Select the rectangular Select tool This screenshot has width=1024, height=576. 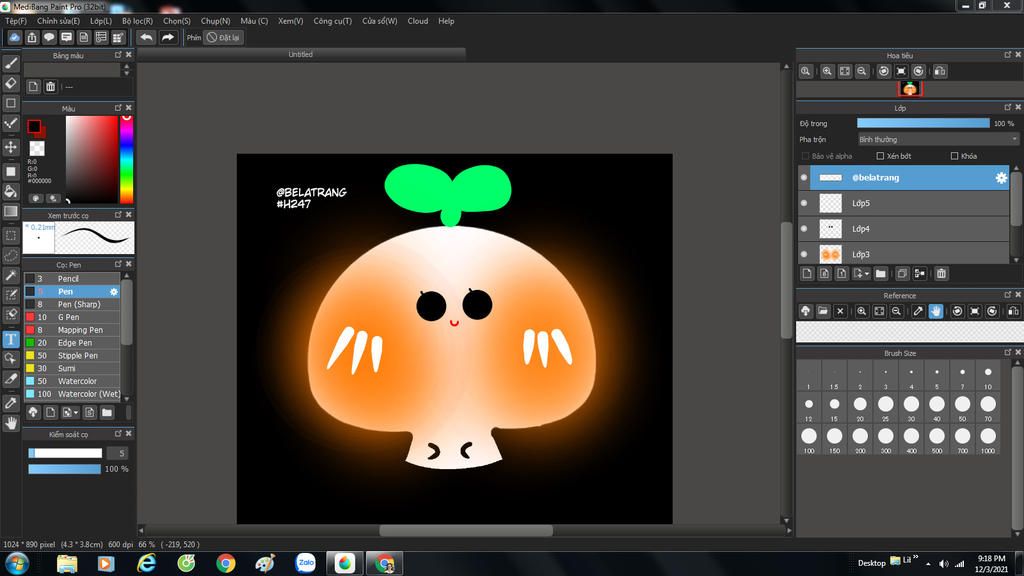click(x=11, y=235)
